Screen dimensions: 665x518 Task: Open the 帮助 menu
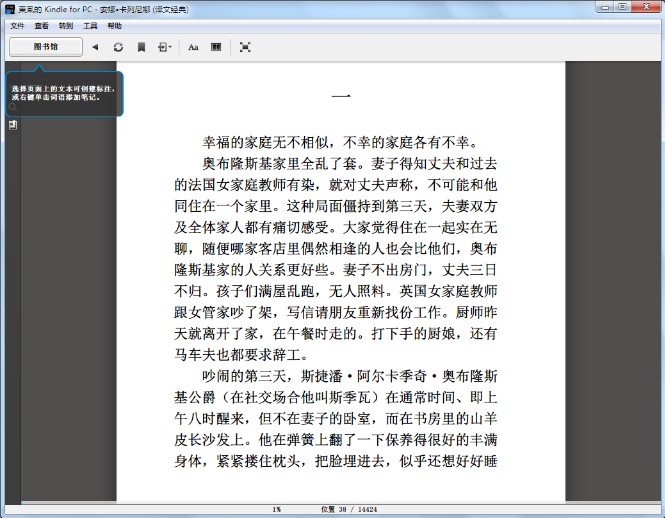click(115, 25)
